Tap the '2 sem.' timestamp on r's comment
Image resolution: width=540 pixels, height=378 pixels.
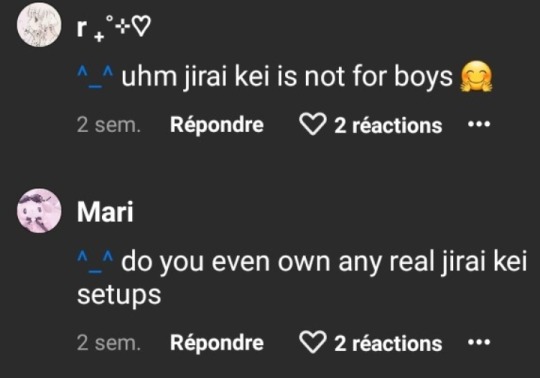(x=109, y=125)
